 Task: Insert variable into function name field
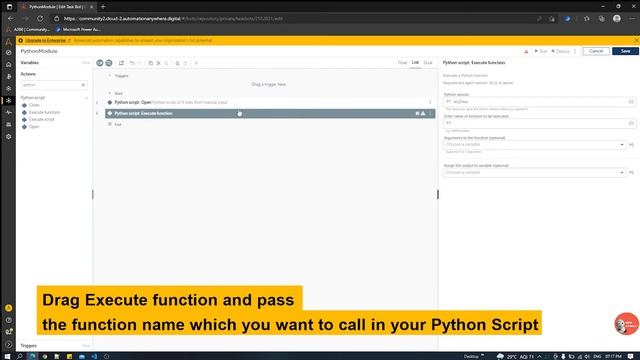click(x=631, y=123)
